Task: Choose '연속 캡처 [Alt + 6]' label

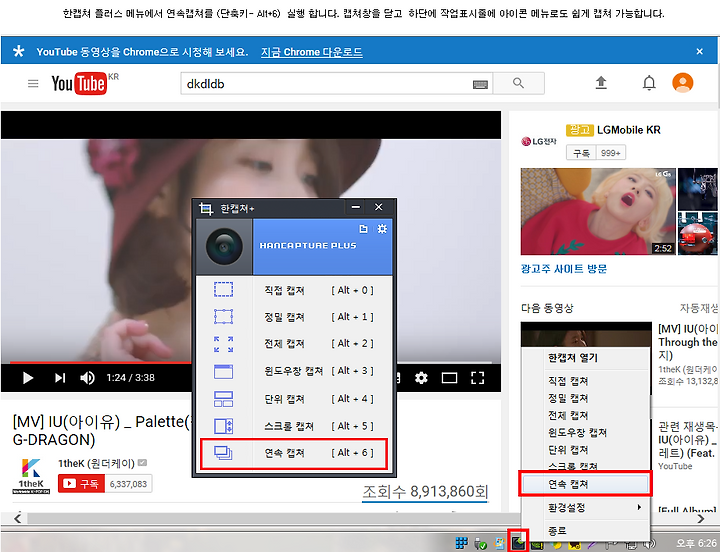Action: coord(319,453)
